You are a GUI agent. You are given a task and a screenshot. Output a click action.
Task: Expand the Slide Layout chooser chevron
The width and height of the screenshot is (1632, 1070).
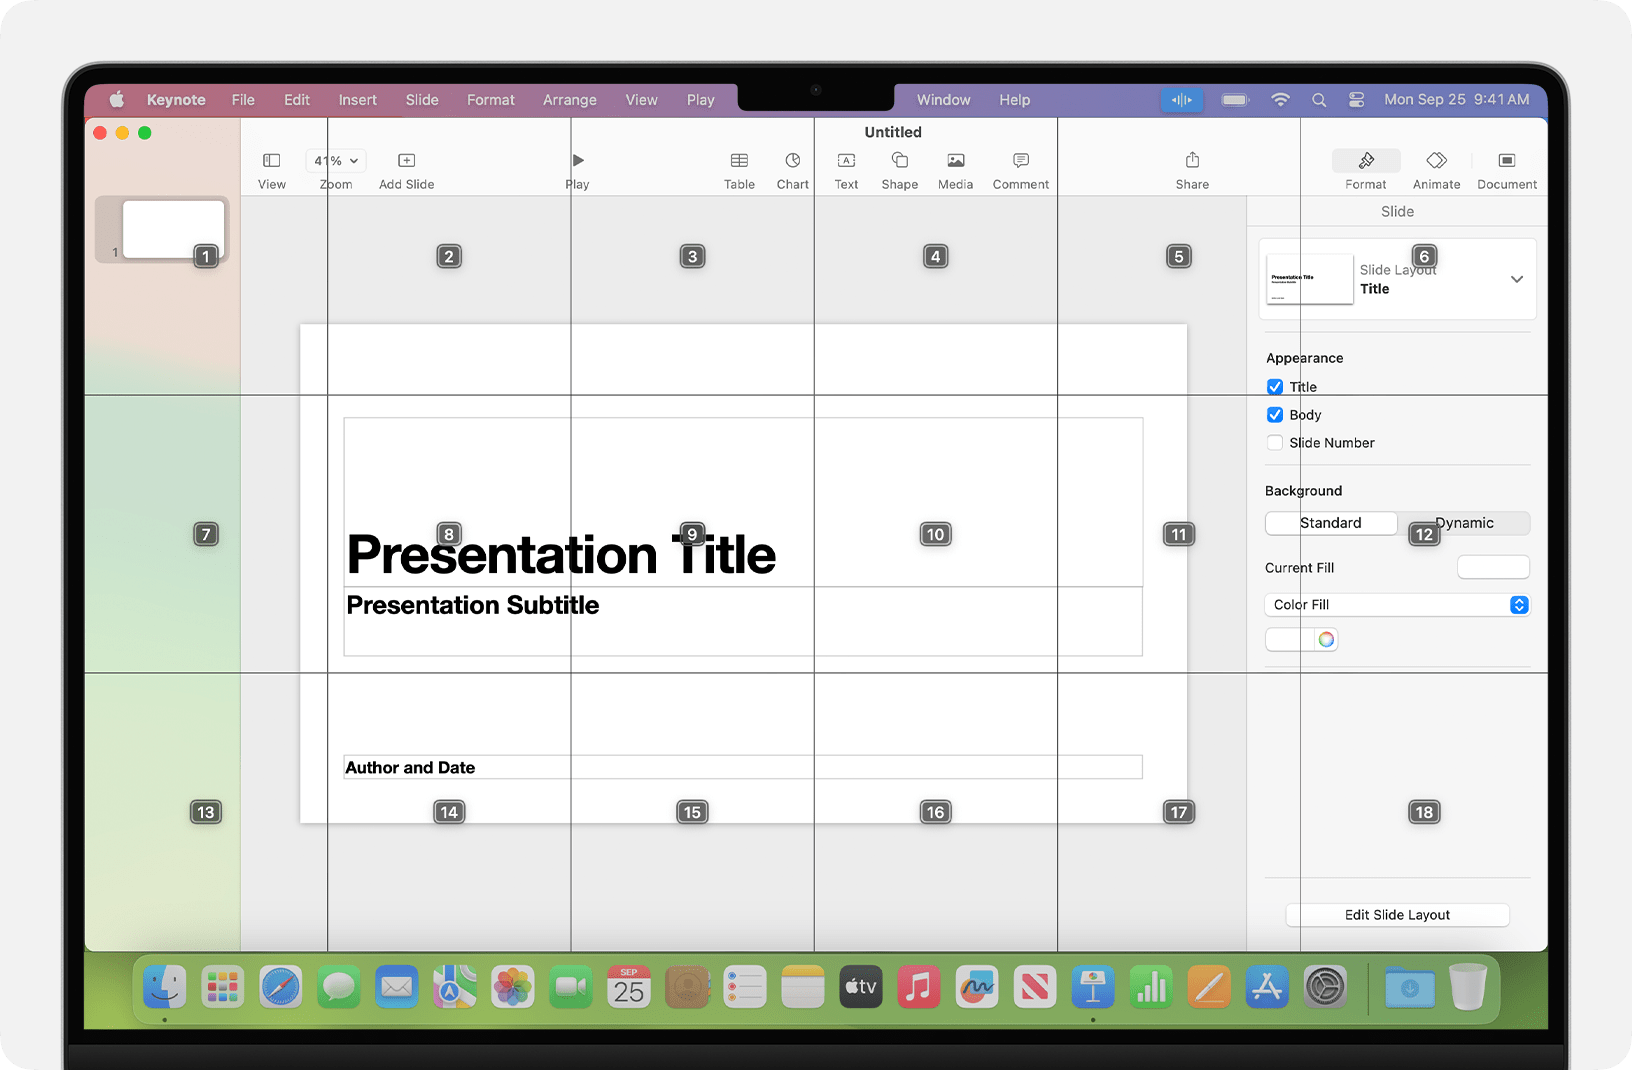(1517, 279)
